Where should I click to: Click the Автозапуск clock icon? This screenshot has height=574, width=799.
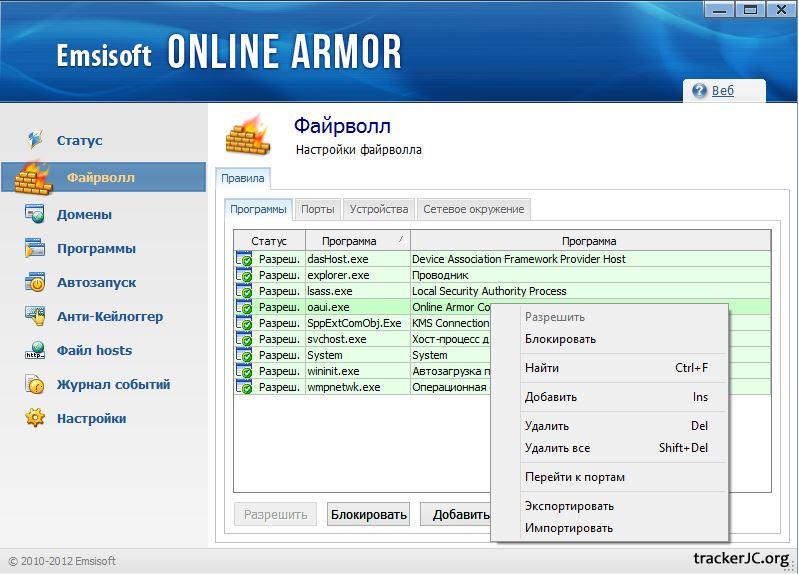click(x=35, y=282)
